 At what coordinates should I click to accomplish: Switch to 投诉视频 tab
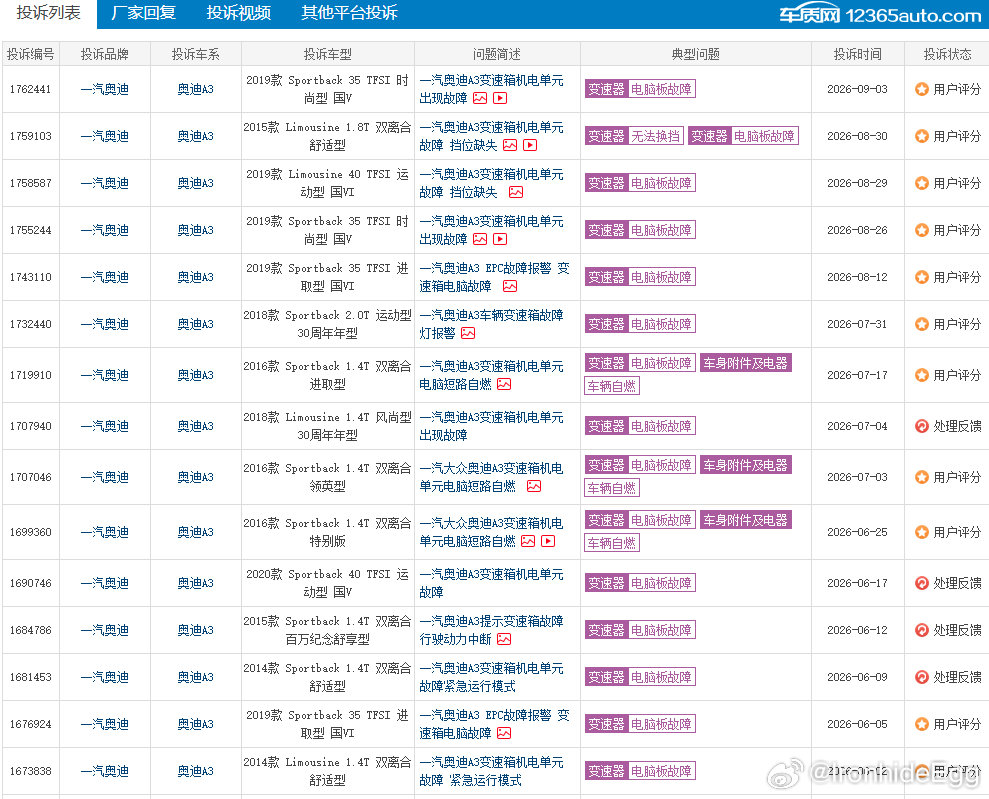click(238, 13)
